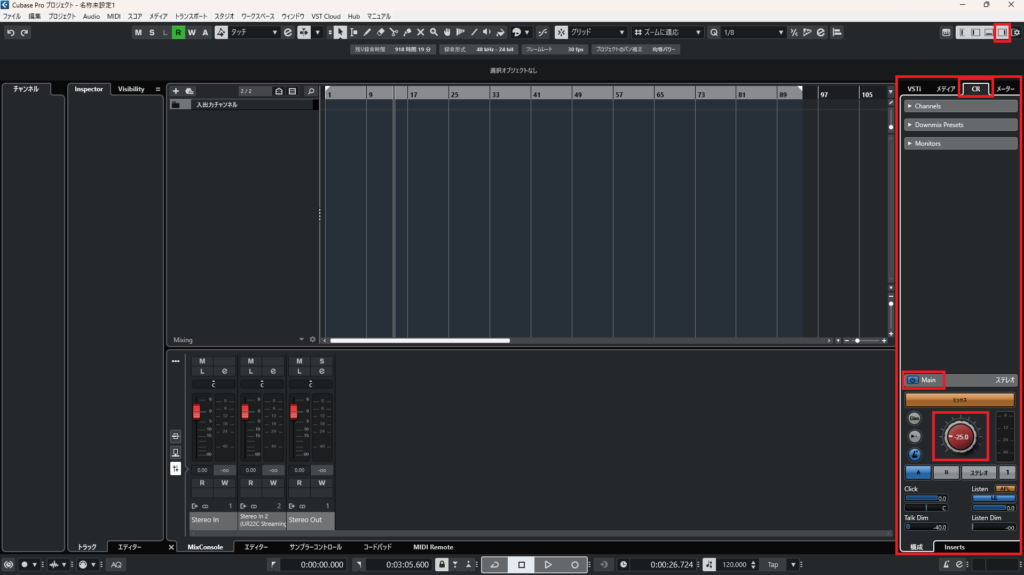Open the track list settings gear
The height and width of the screenshot is (575, 1024).
[x=312, y=340]
